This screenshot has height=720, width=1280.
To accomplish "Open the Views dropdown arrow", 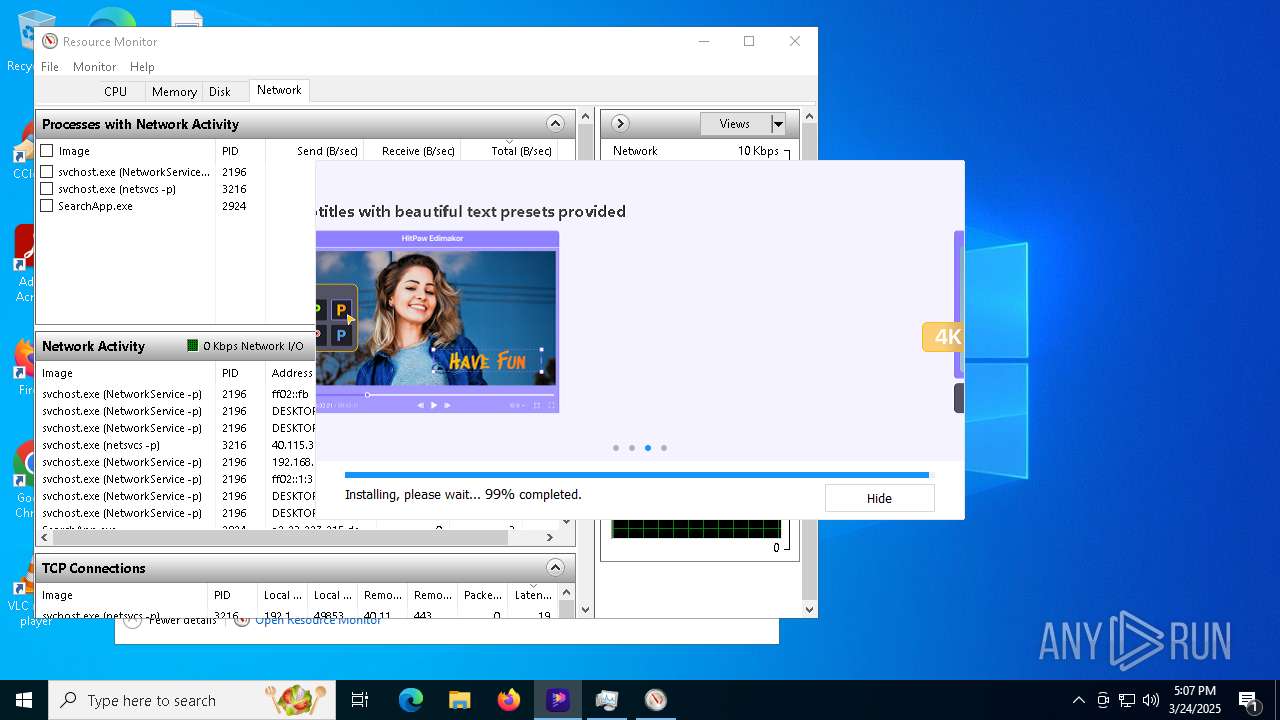I will click(x=778, y=124).
